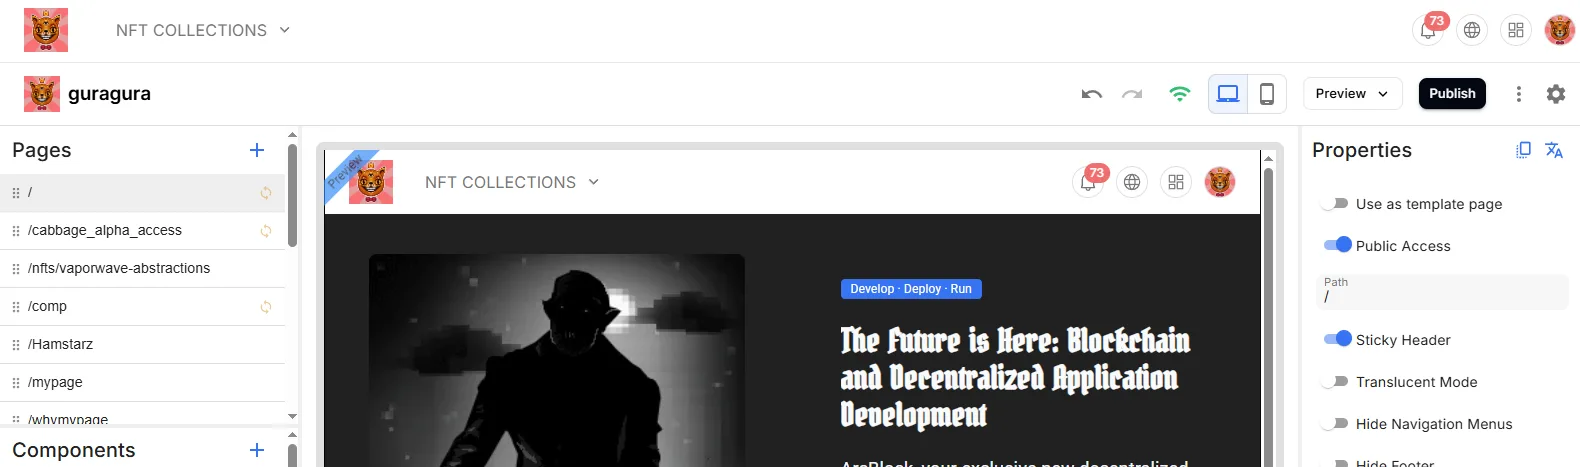Toggle Use as template page

click(1336, 204)
